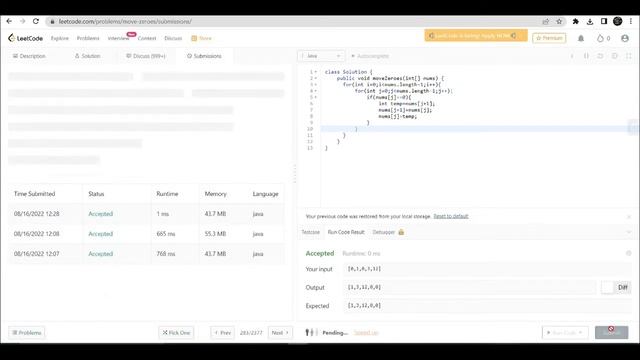
Task: Open the Interview nav item
Action: [118, 38]
